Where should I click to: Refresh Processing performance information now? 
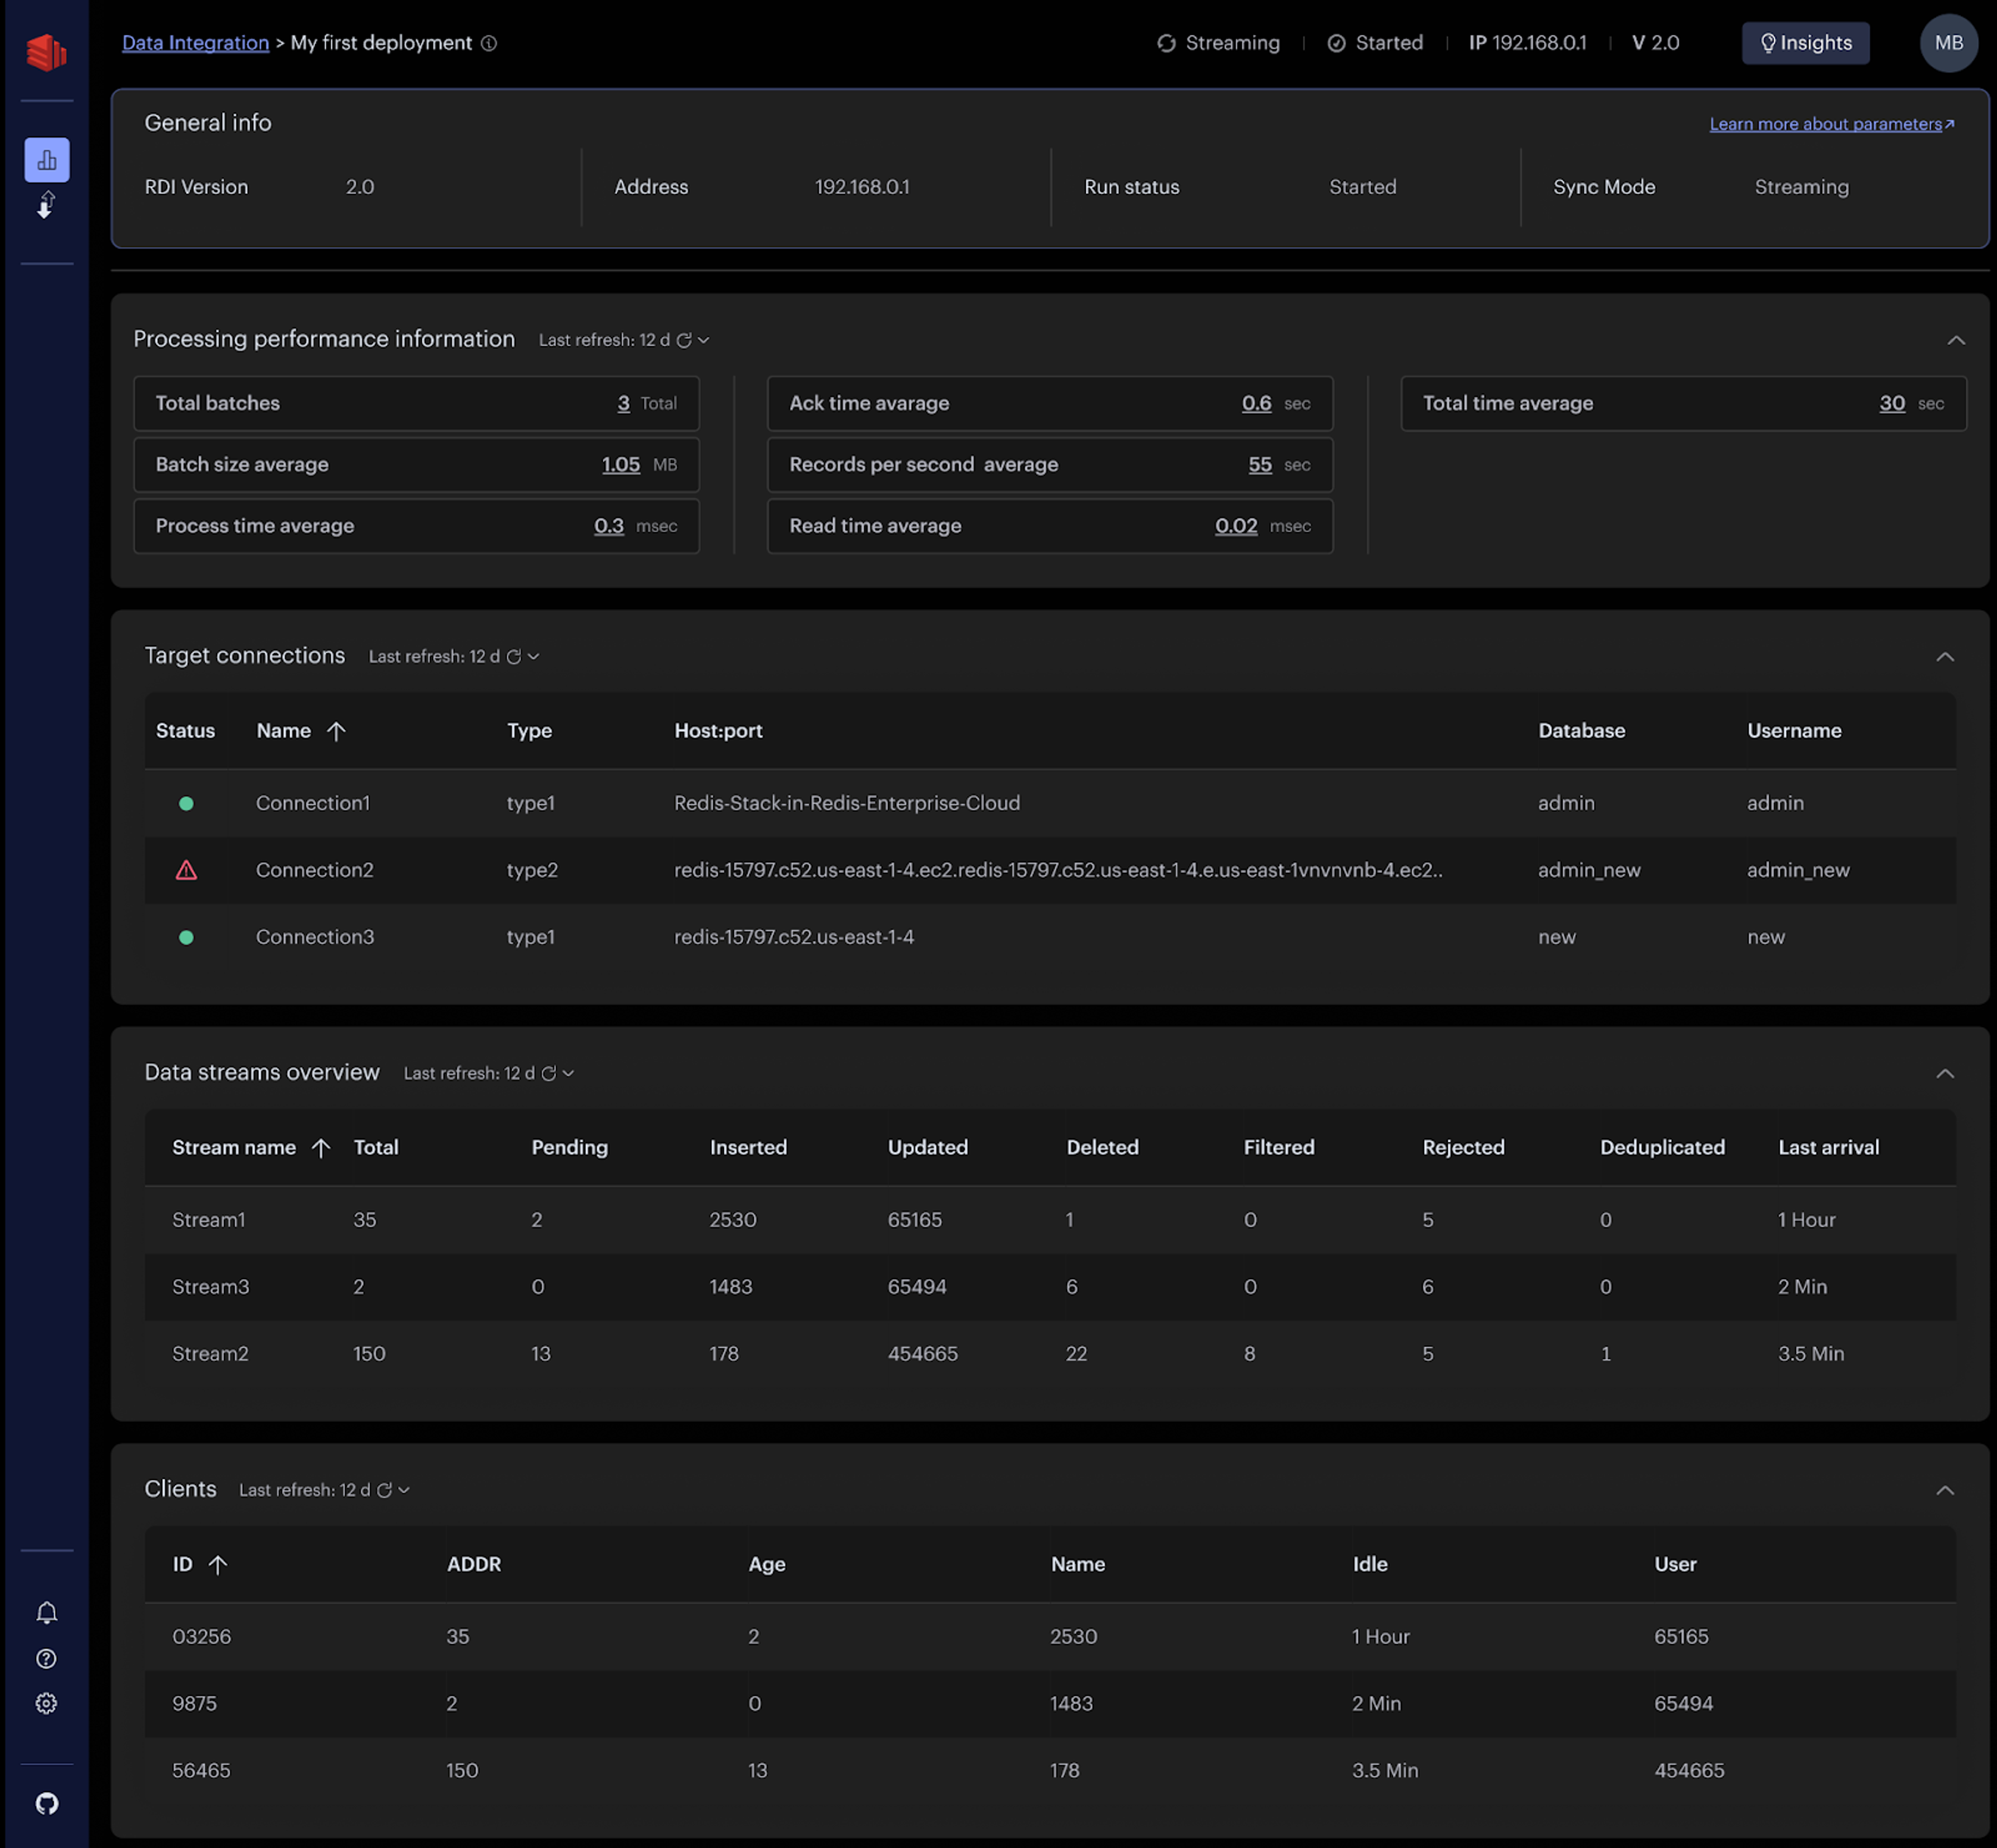(x=684, y=340)
